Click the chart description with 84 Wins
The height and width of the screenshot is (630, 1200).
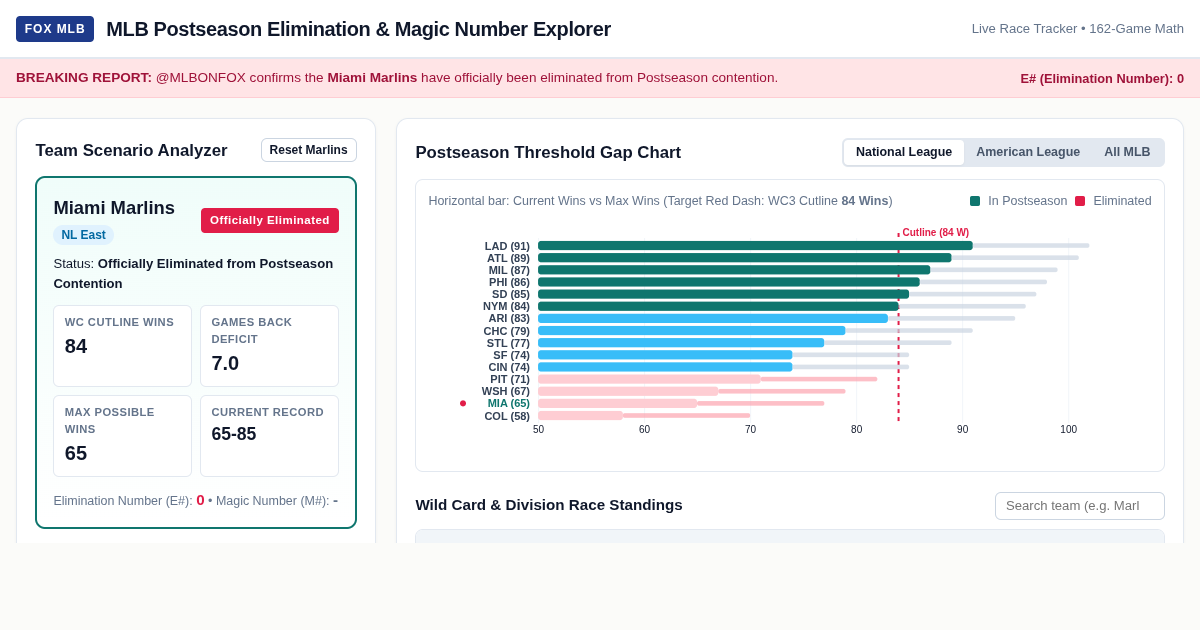pos(661,201)
